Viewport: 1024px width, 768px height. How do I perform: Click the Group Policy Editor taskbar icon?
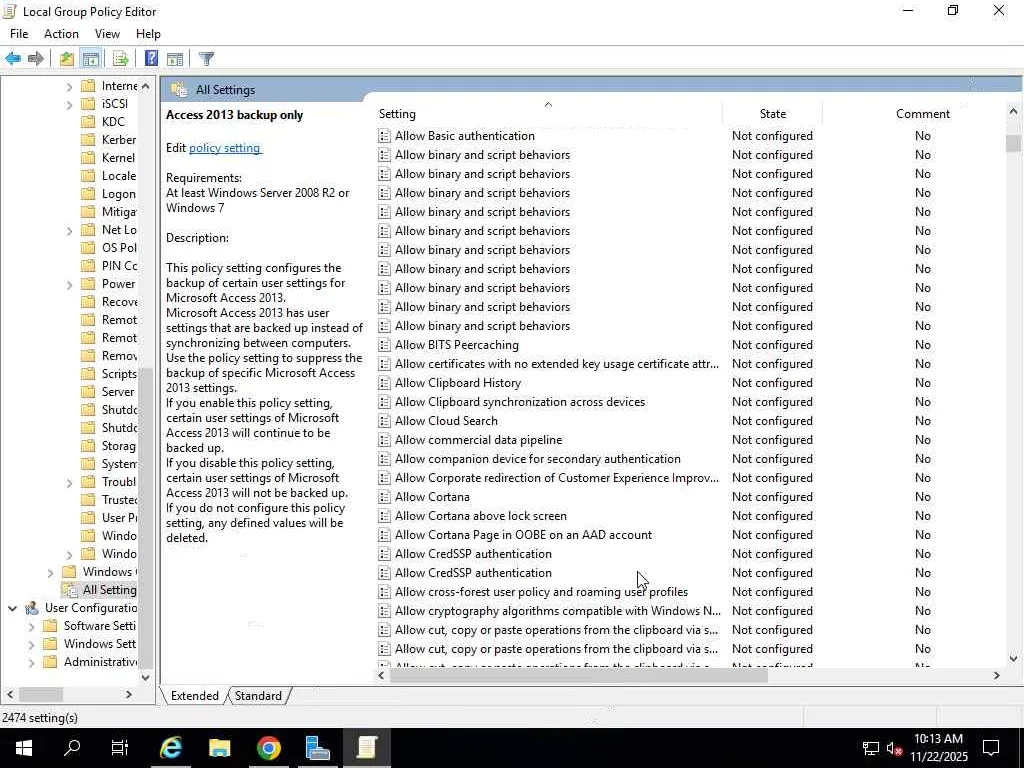(366, 748)
